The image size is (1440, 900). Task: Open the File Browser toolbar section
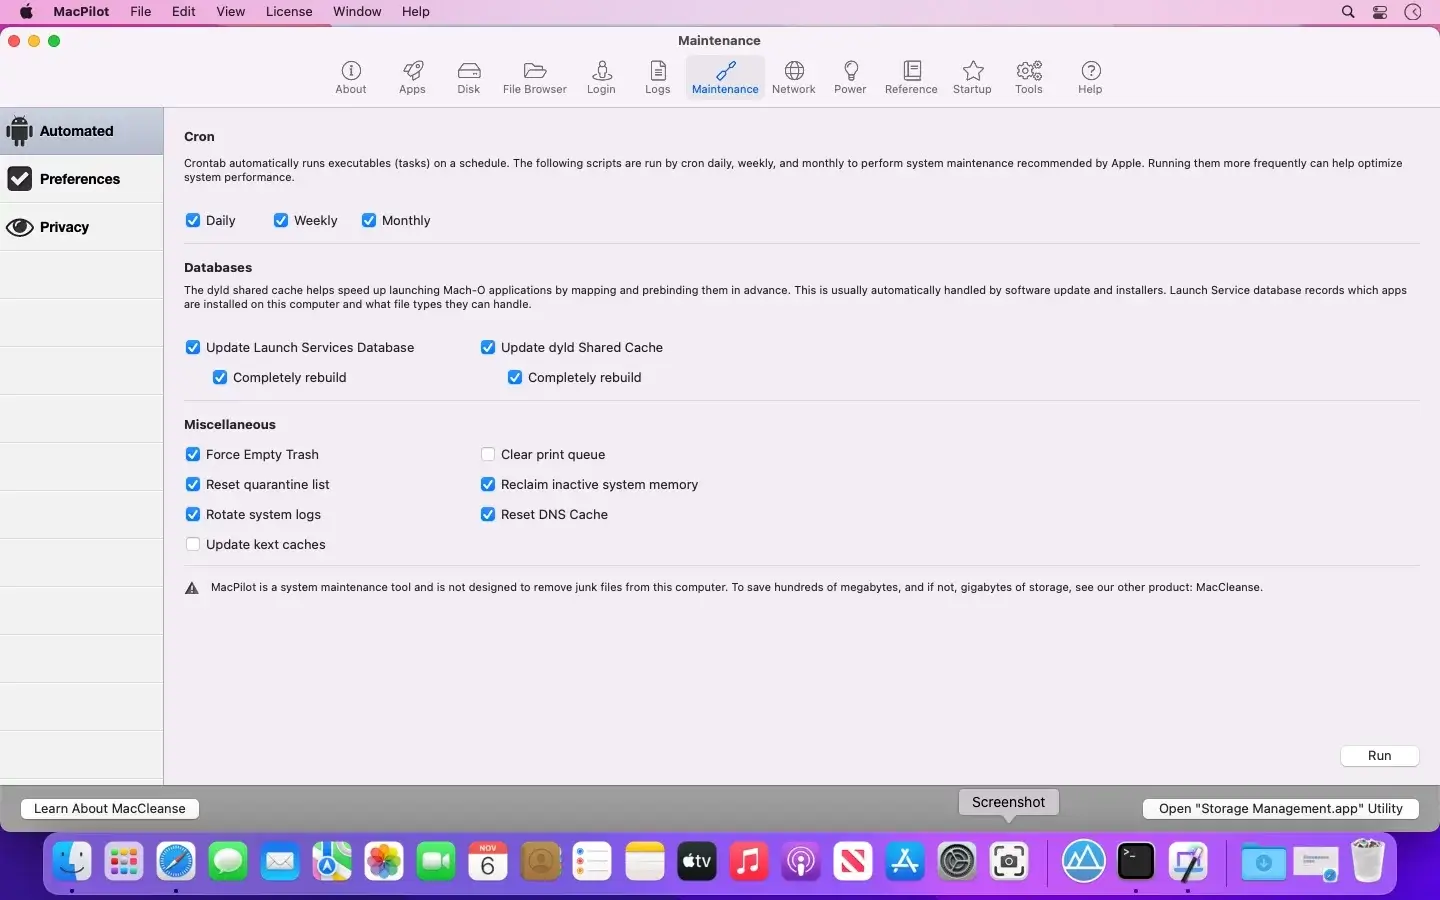[534, 77]
